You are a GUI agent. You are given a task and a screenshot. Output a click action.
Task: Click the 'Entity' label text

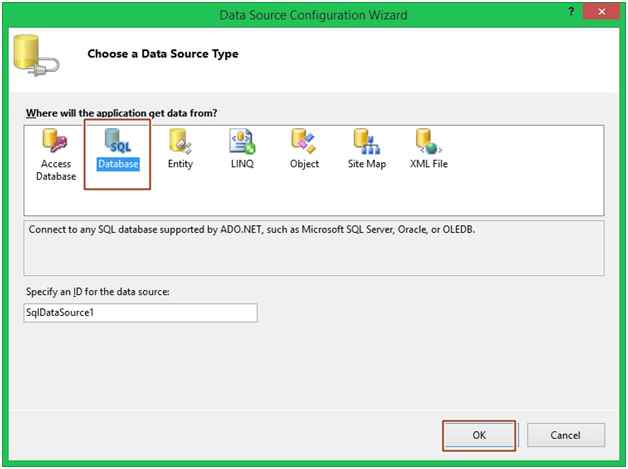pyautogui.click(x=180, y=164)
